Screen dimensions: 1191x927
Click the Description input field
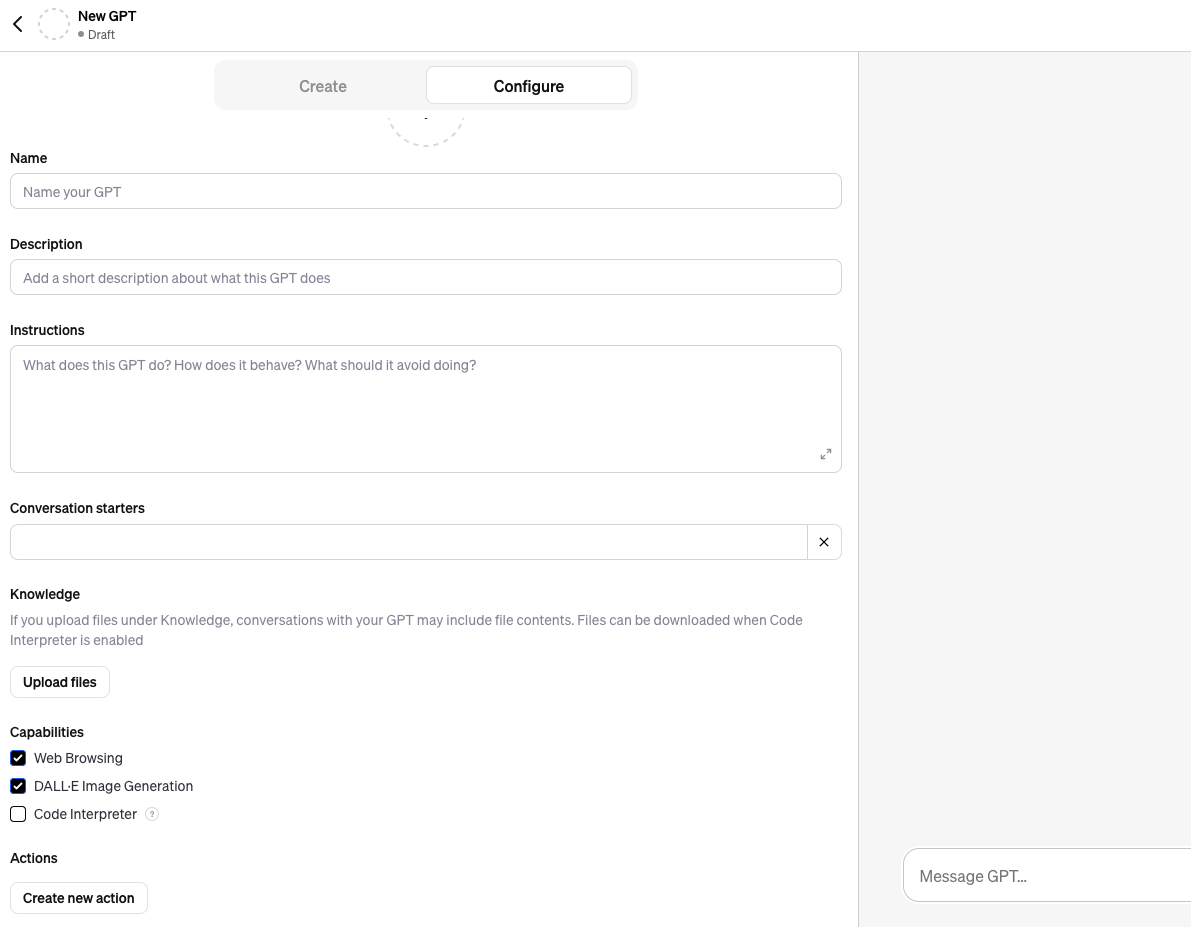(425, 278)
